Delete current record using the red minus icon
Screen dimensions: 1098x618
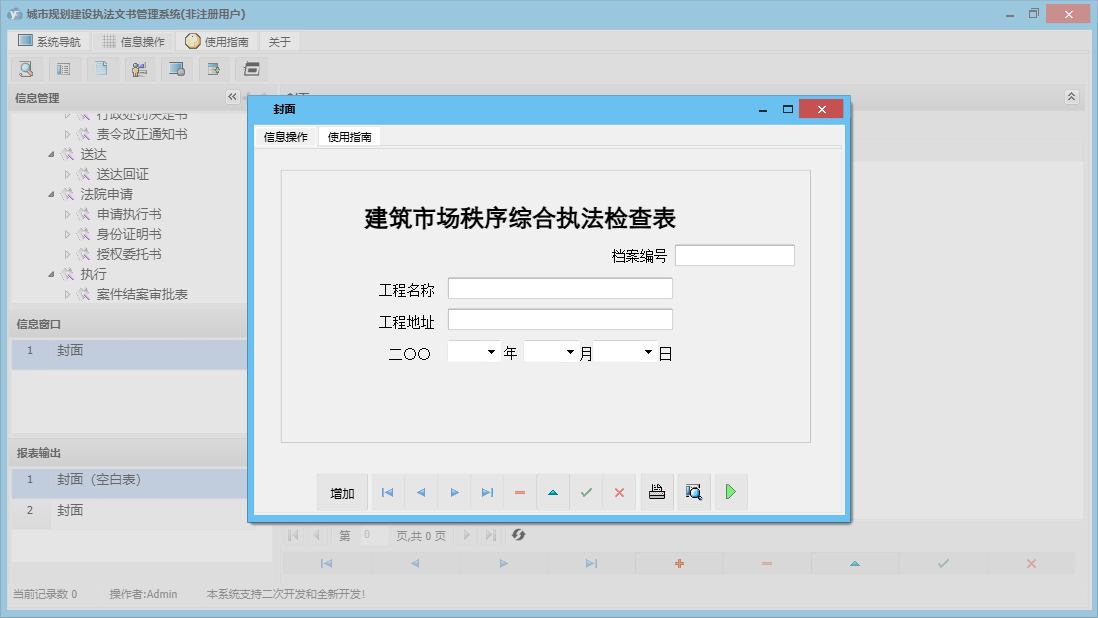click(x=519, y=491)
